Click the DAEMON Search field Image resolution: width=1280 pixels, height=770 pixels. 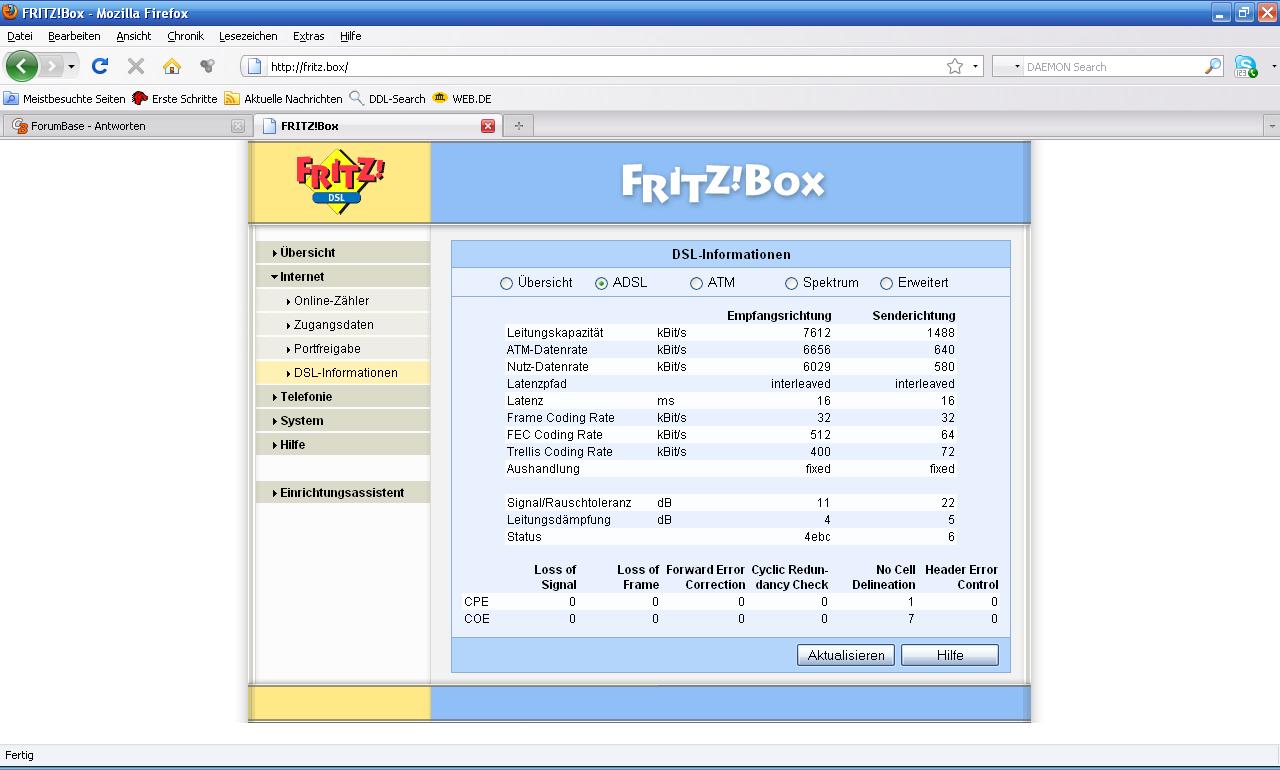(1113, 67)
